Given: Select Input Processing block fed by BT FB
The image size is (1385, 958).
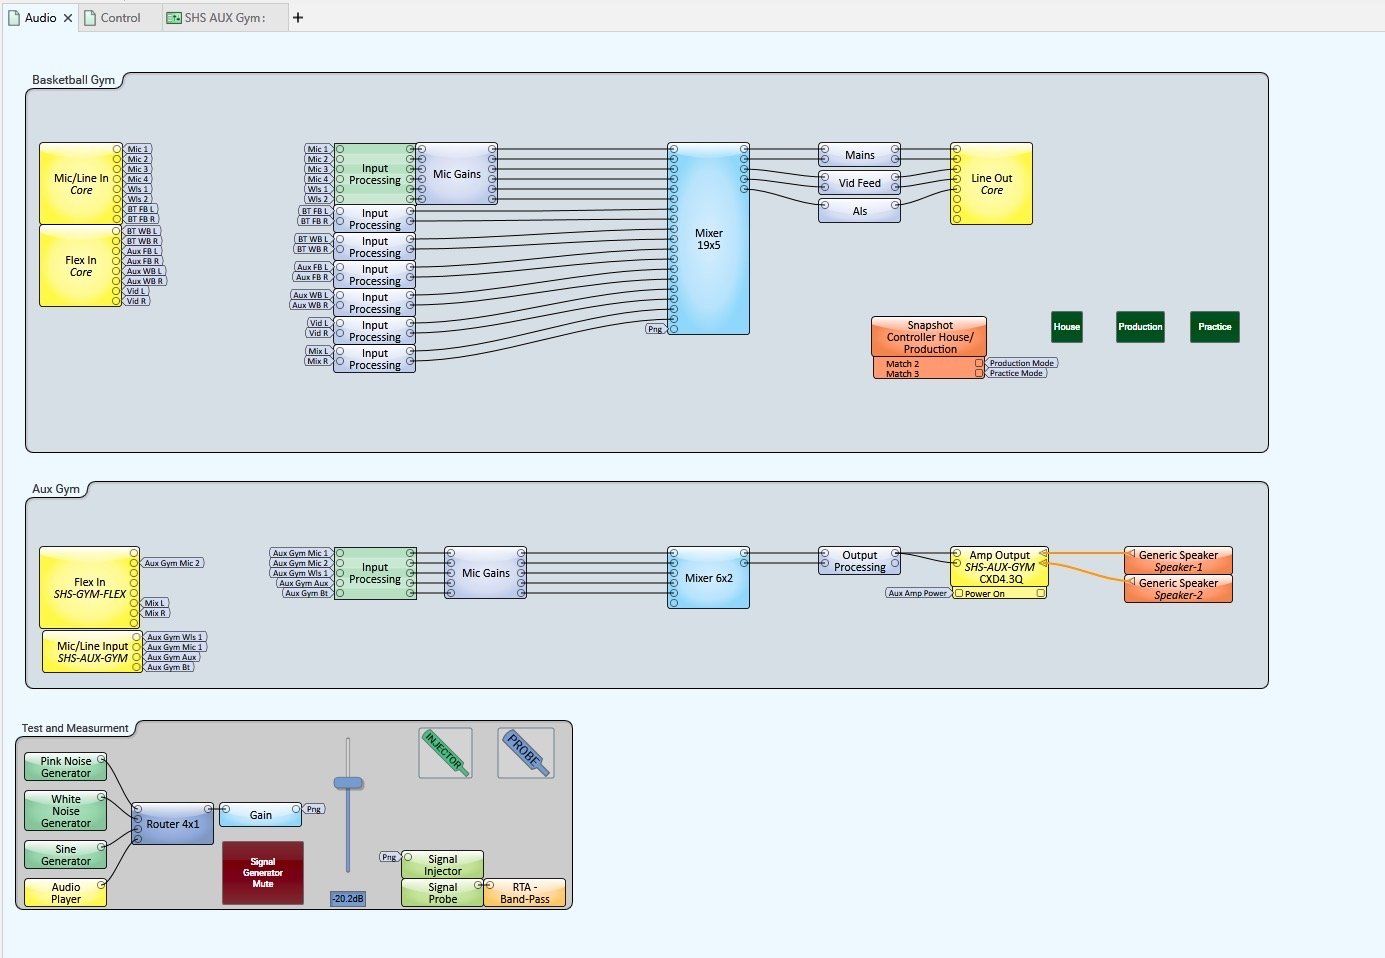Looking at the screenshot, I should pos(375,219).
